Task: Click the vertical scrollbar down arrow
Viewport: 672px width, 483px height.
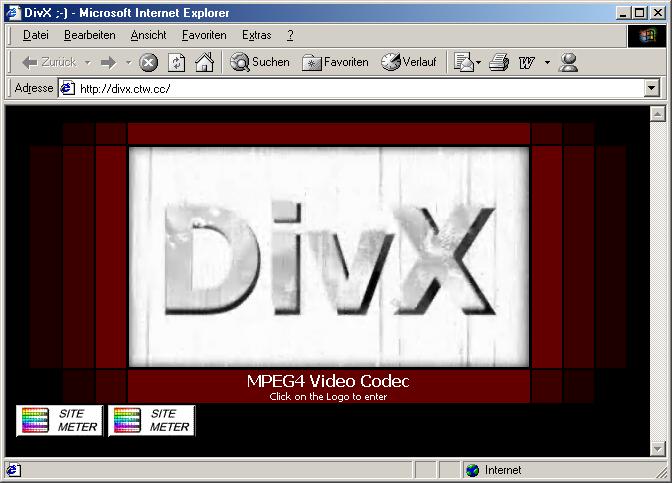Action: [657, 449]
